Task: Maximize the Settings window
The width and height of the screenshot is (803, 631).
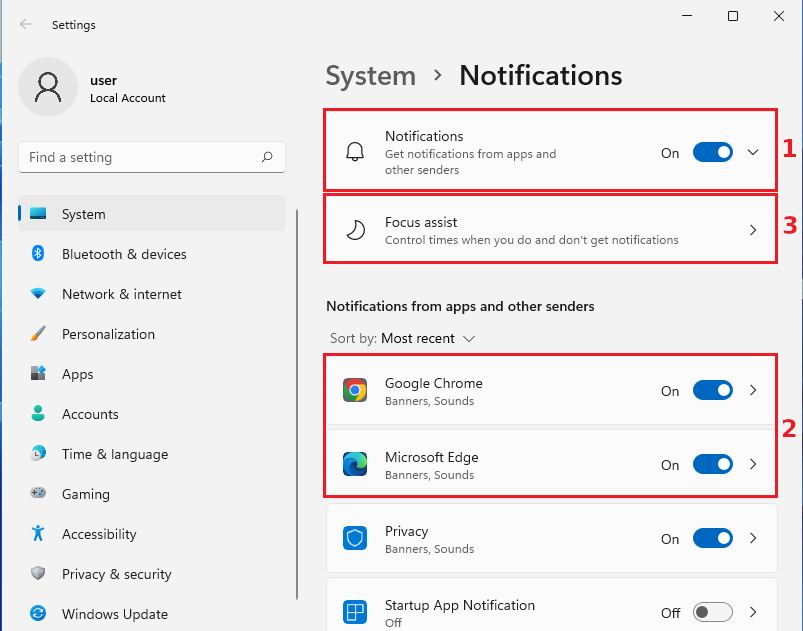Action: tap(733, 16)
